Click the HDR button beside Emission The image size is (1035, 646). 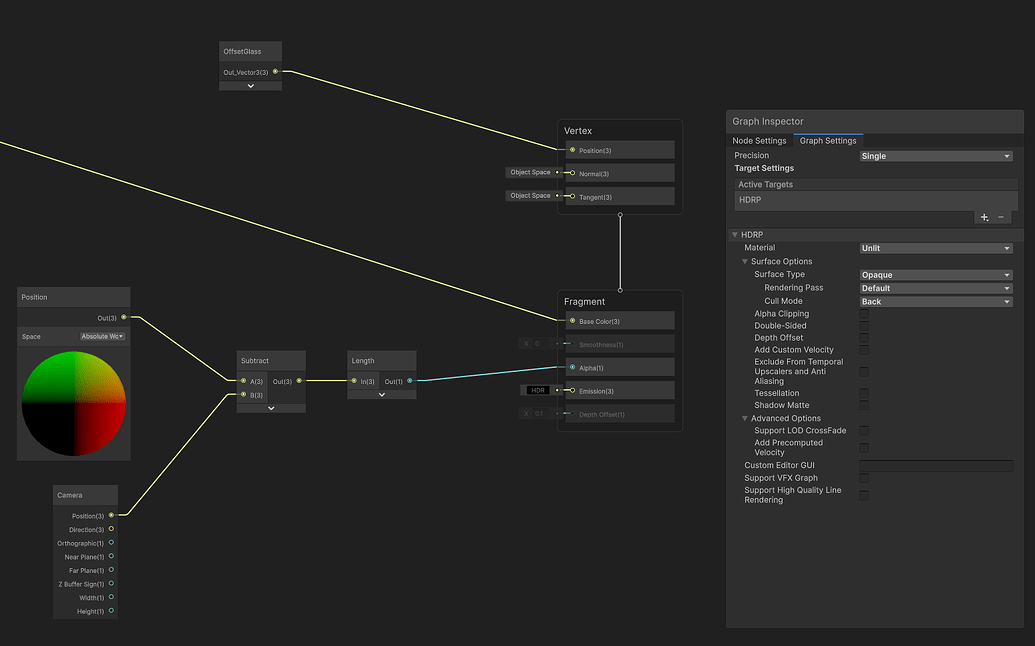click(538, 391)
